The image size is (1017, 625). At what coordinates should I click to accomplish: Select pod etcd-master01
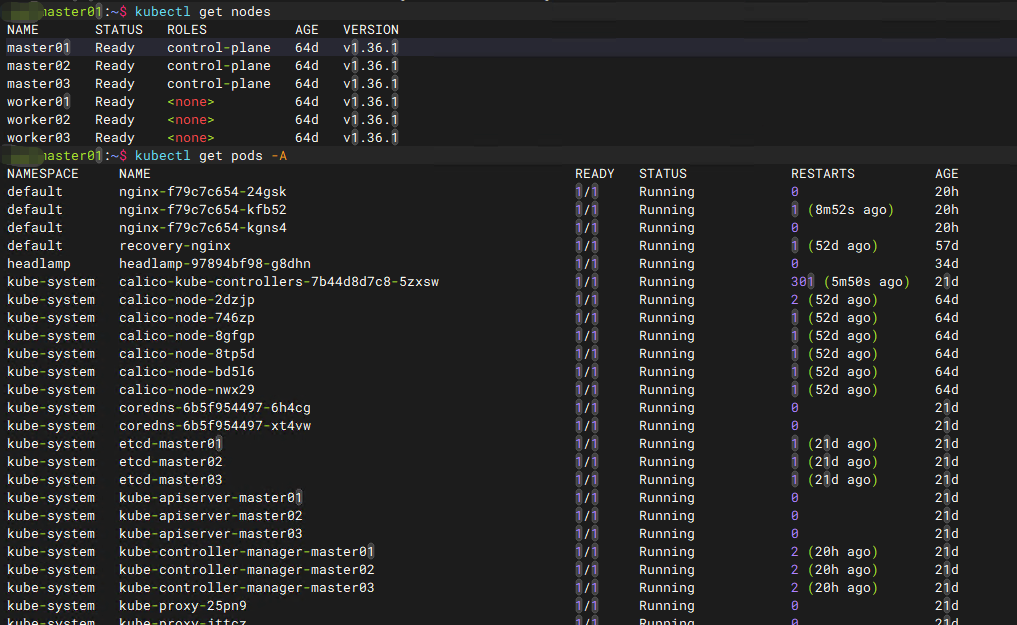[171, 444]
